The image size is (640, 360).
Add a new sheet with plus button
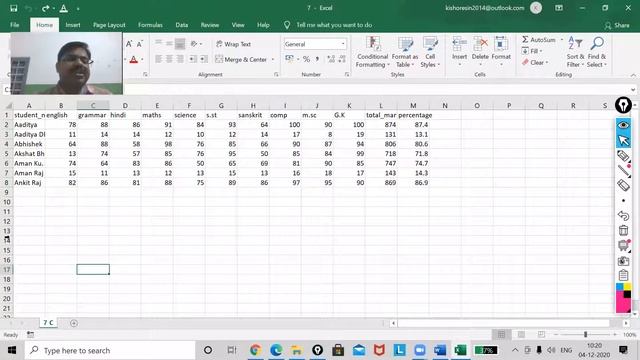74,323
